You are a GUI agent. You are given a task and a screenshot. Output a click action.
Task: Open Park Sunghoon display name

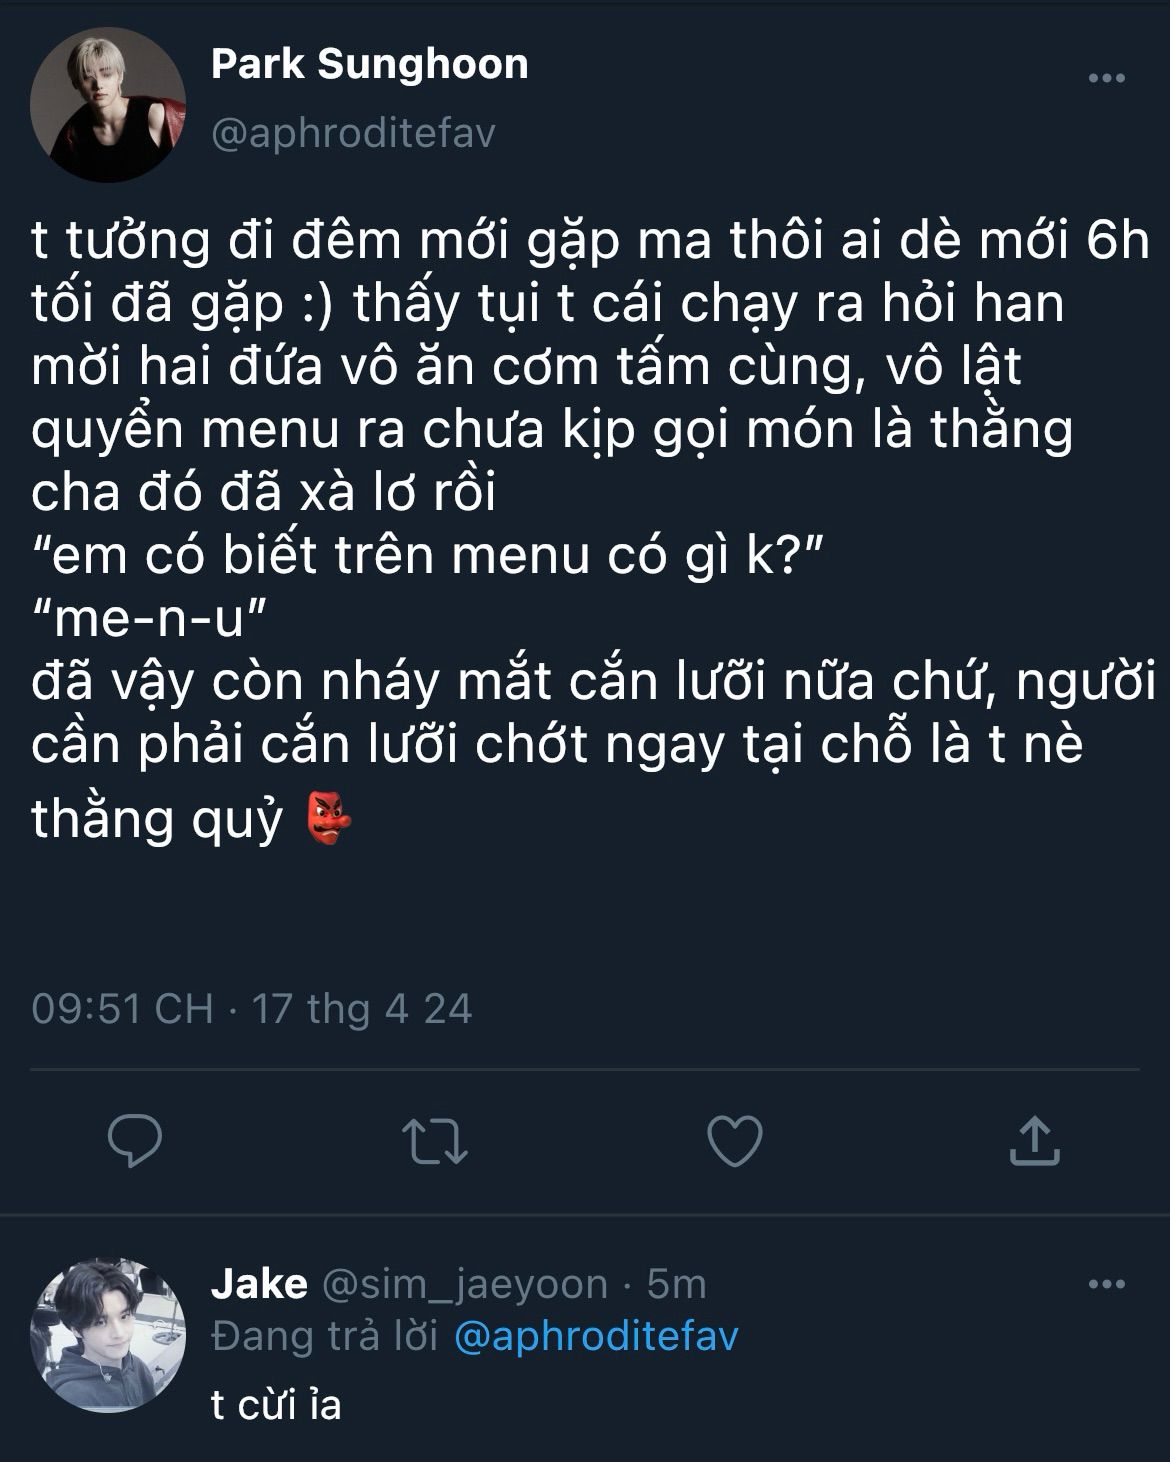coord(370,64)
